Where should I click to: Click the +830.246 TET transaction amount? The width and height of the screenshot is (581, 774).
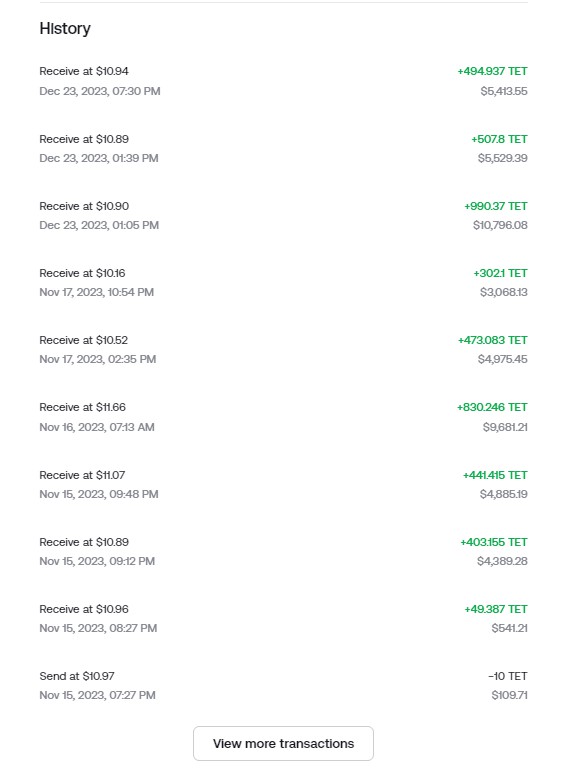coord(492,407)
